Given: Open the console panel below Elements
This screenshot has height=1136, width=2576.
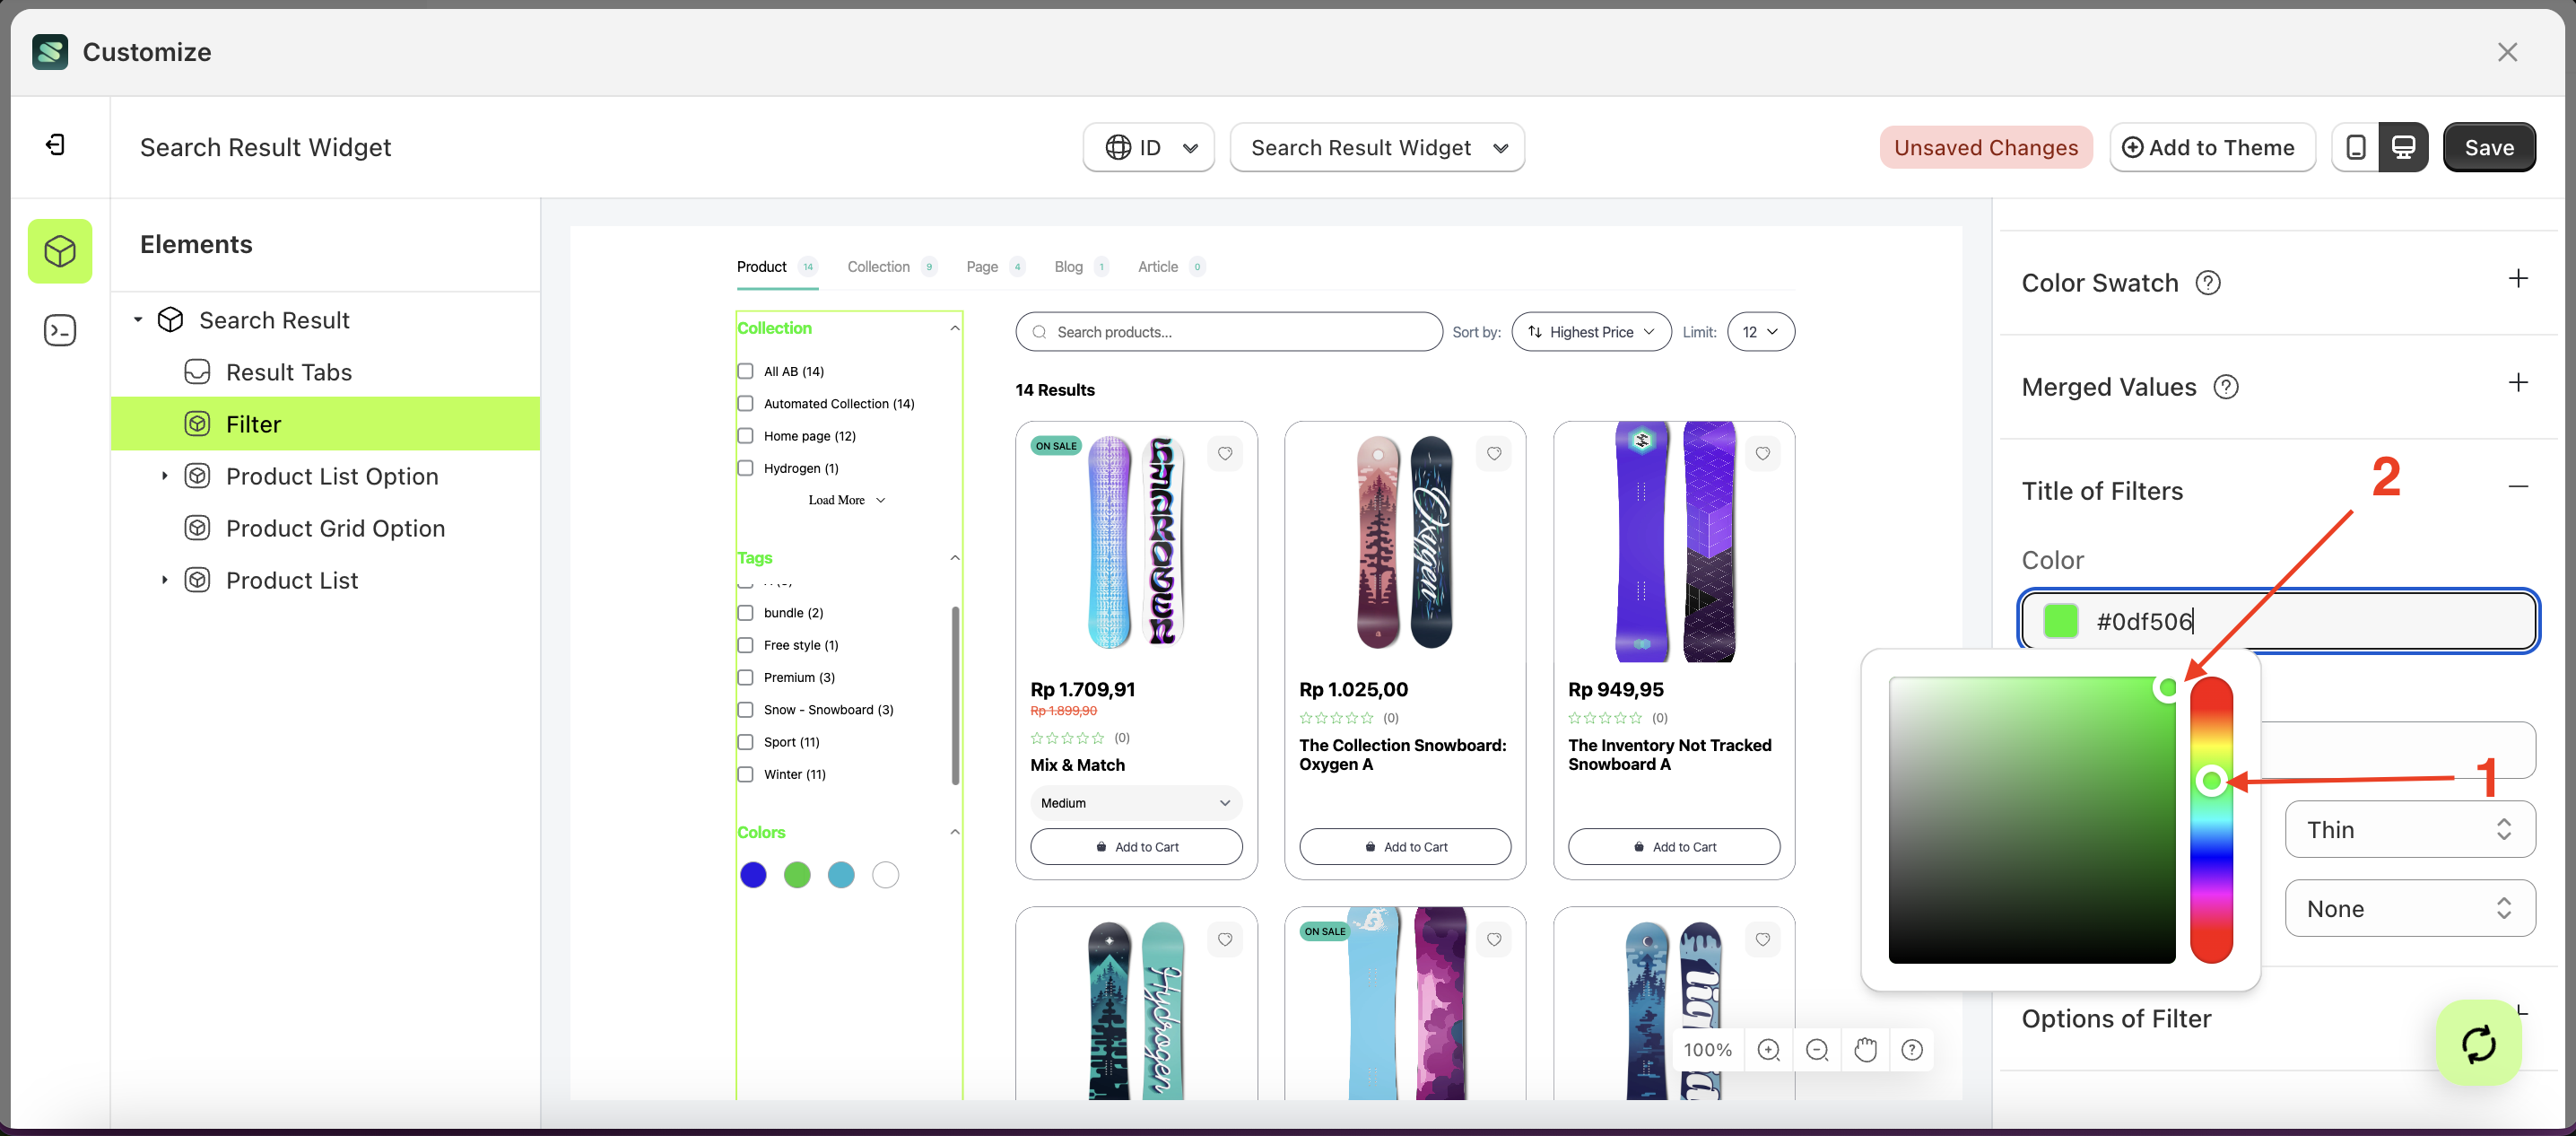Looking at the screenshot, I should pyautogui.click(x=60, y=330).
